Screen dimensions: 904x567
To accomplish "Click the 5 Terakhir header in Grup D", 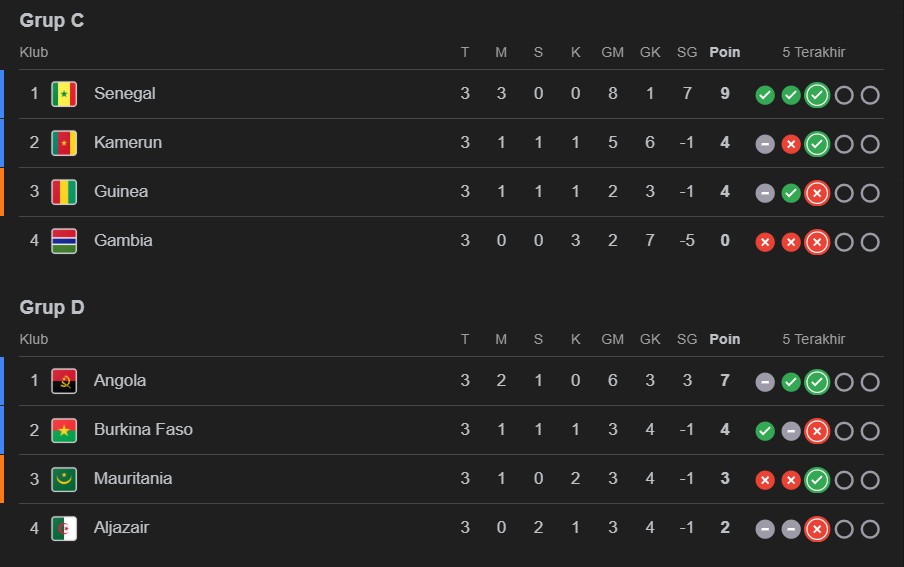I will point(813,339).
